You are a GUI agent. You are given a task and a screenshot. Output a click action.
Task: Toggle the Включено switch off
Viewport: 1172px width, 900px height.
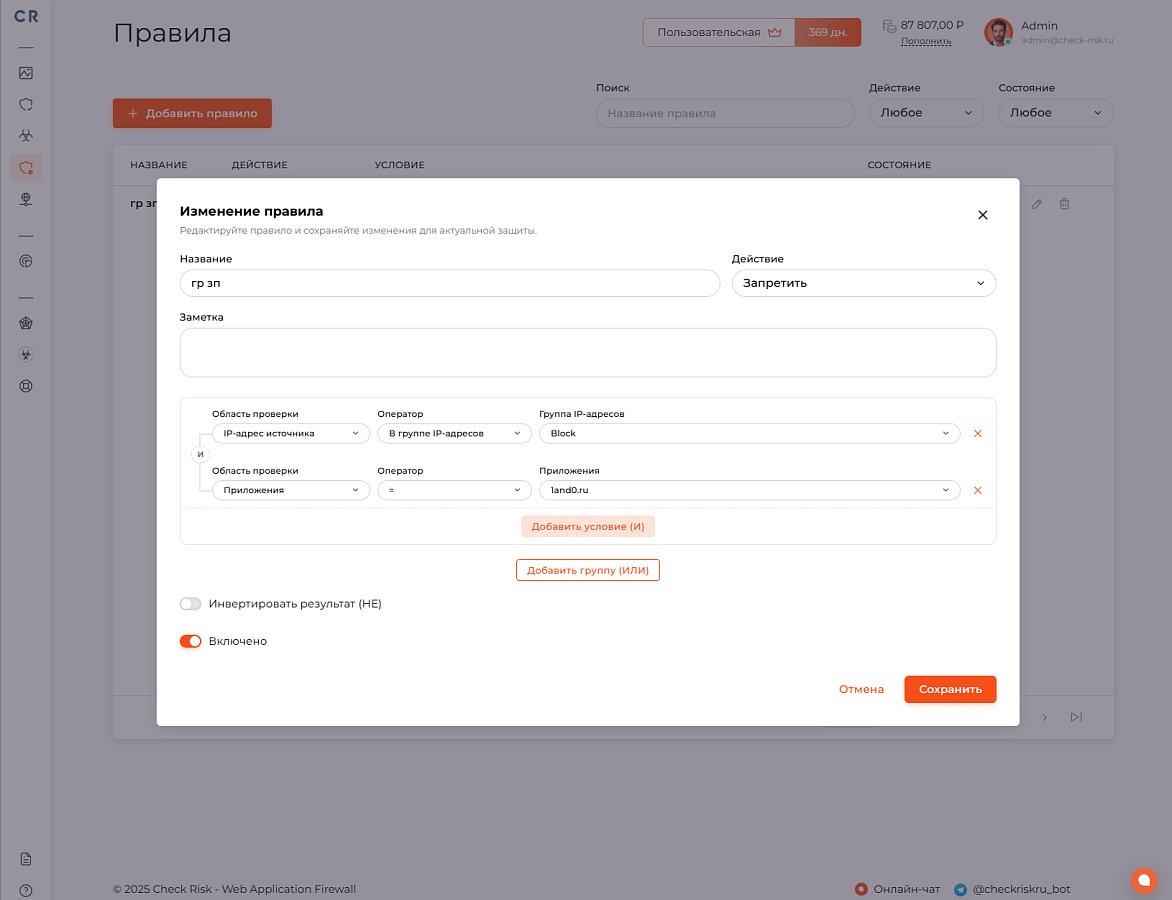(191, 641)
